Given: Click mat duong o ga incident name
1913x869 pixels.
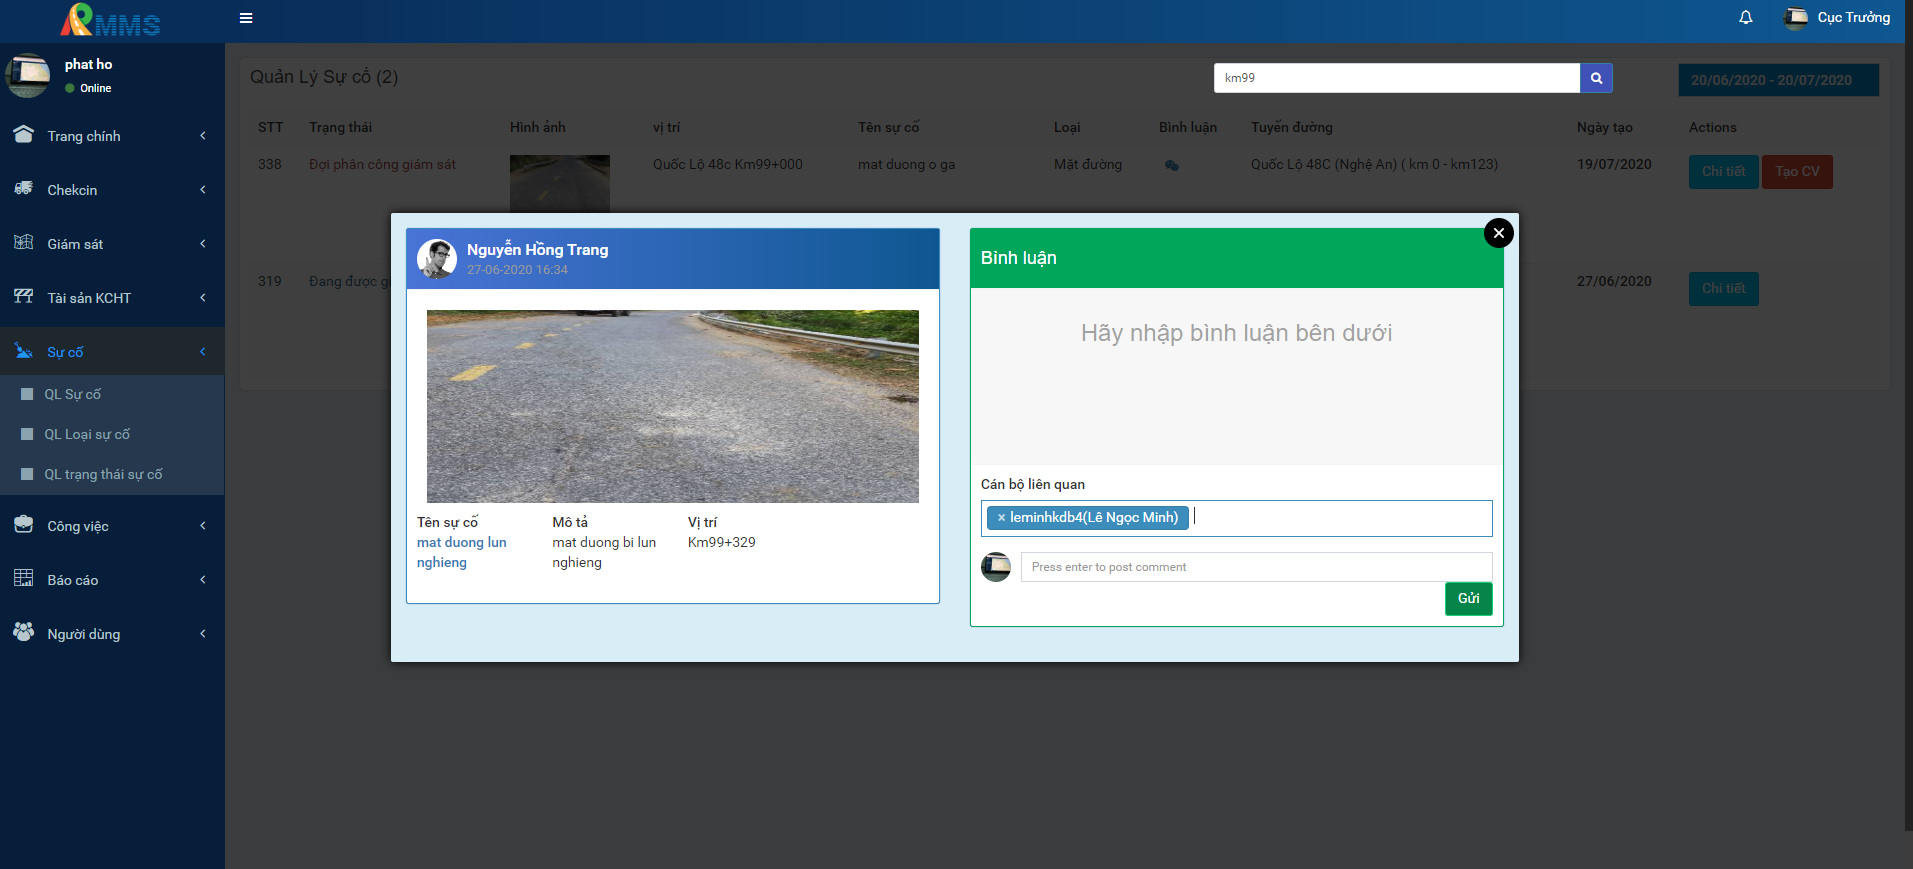Looking at the screenshot, I should coord(906,164).
